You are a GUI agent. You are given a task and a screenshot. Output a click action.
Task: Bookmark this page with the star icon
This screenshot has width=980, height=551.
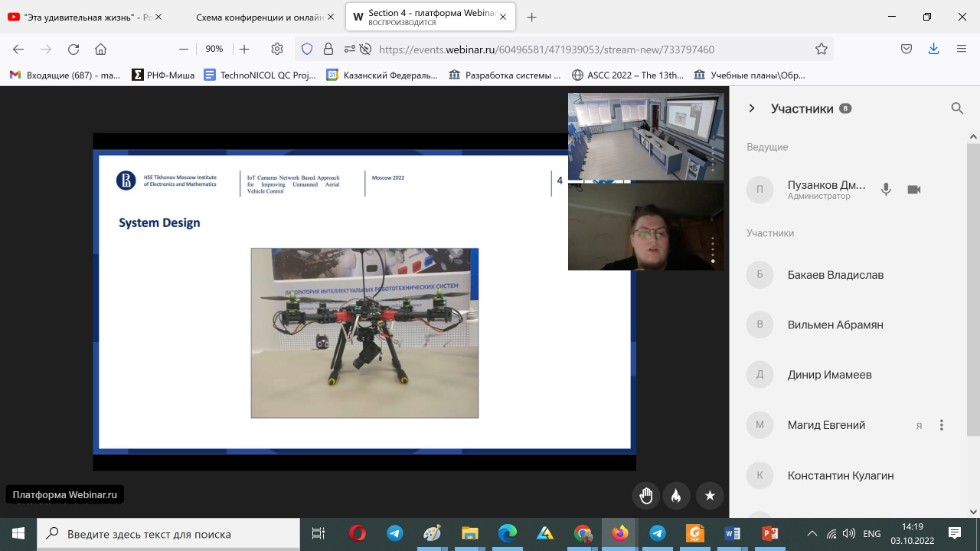[x=821, y=49]
